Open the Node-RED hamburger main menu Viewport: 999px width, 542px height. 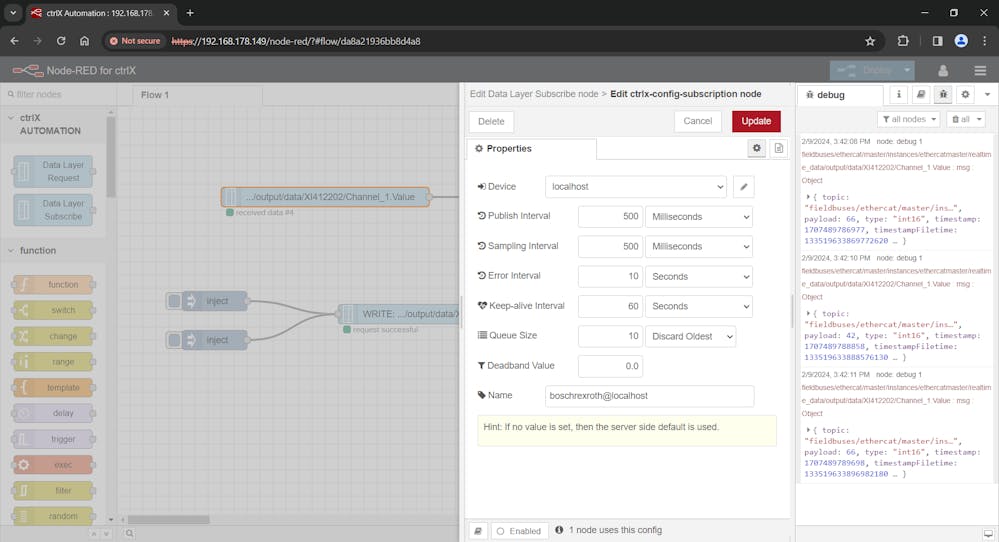point(979,70)
